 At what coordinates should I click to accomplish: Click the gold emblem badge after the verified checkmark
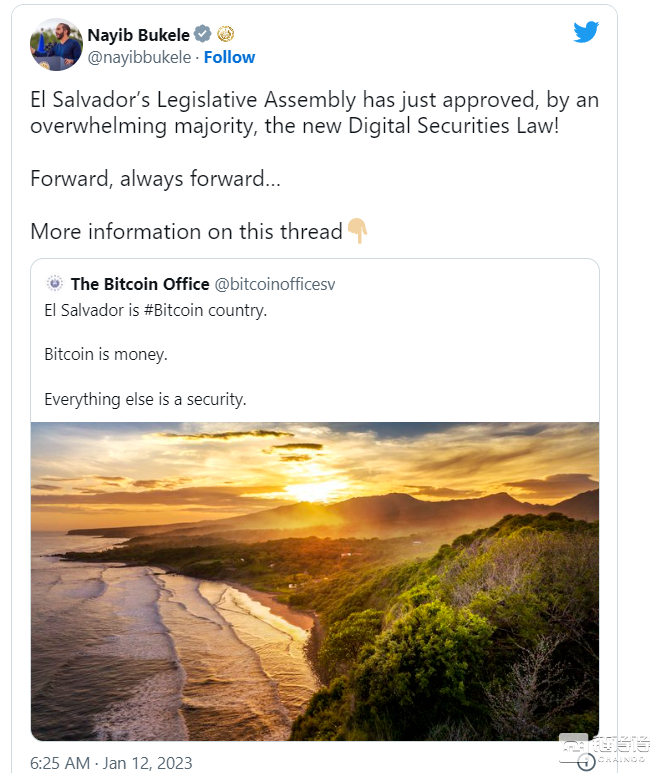225,35
